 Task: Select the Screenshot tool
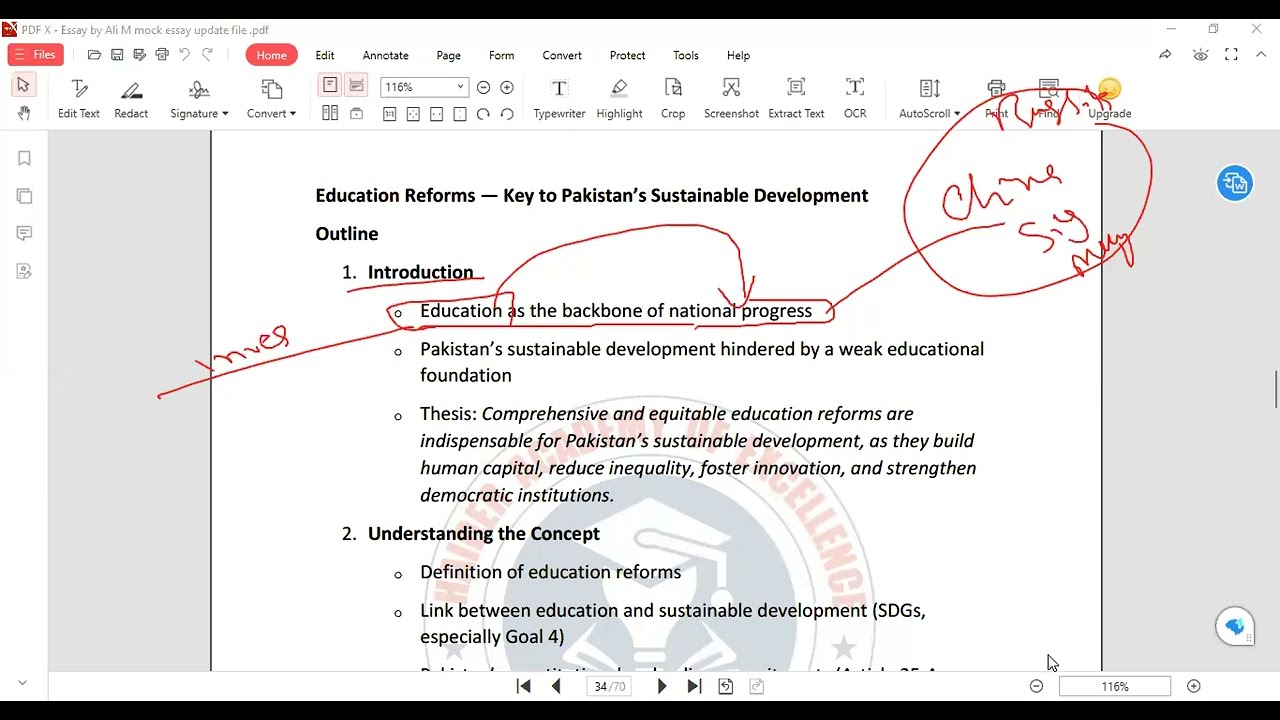point(731,99)
